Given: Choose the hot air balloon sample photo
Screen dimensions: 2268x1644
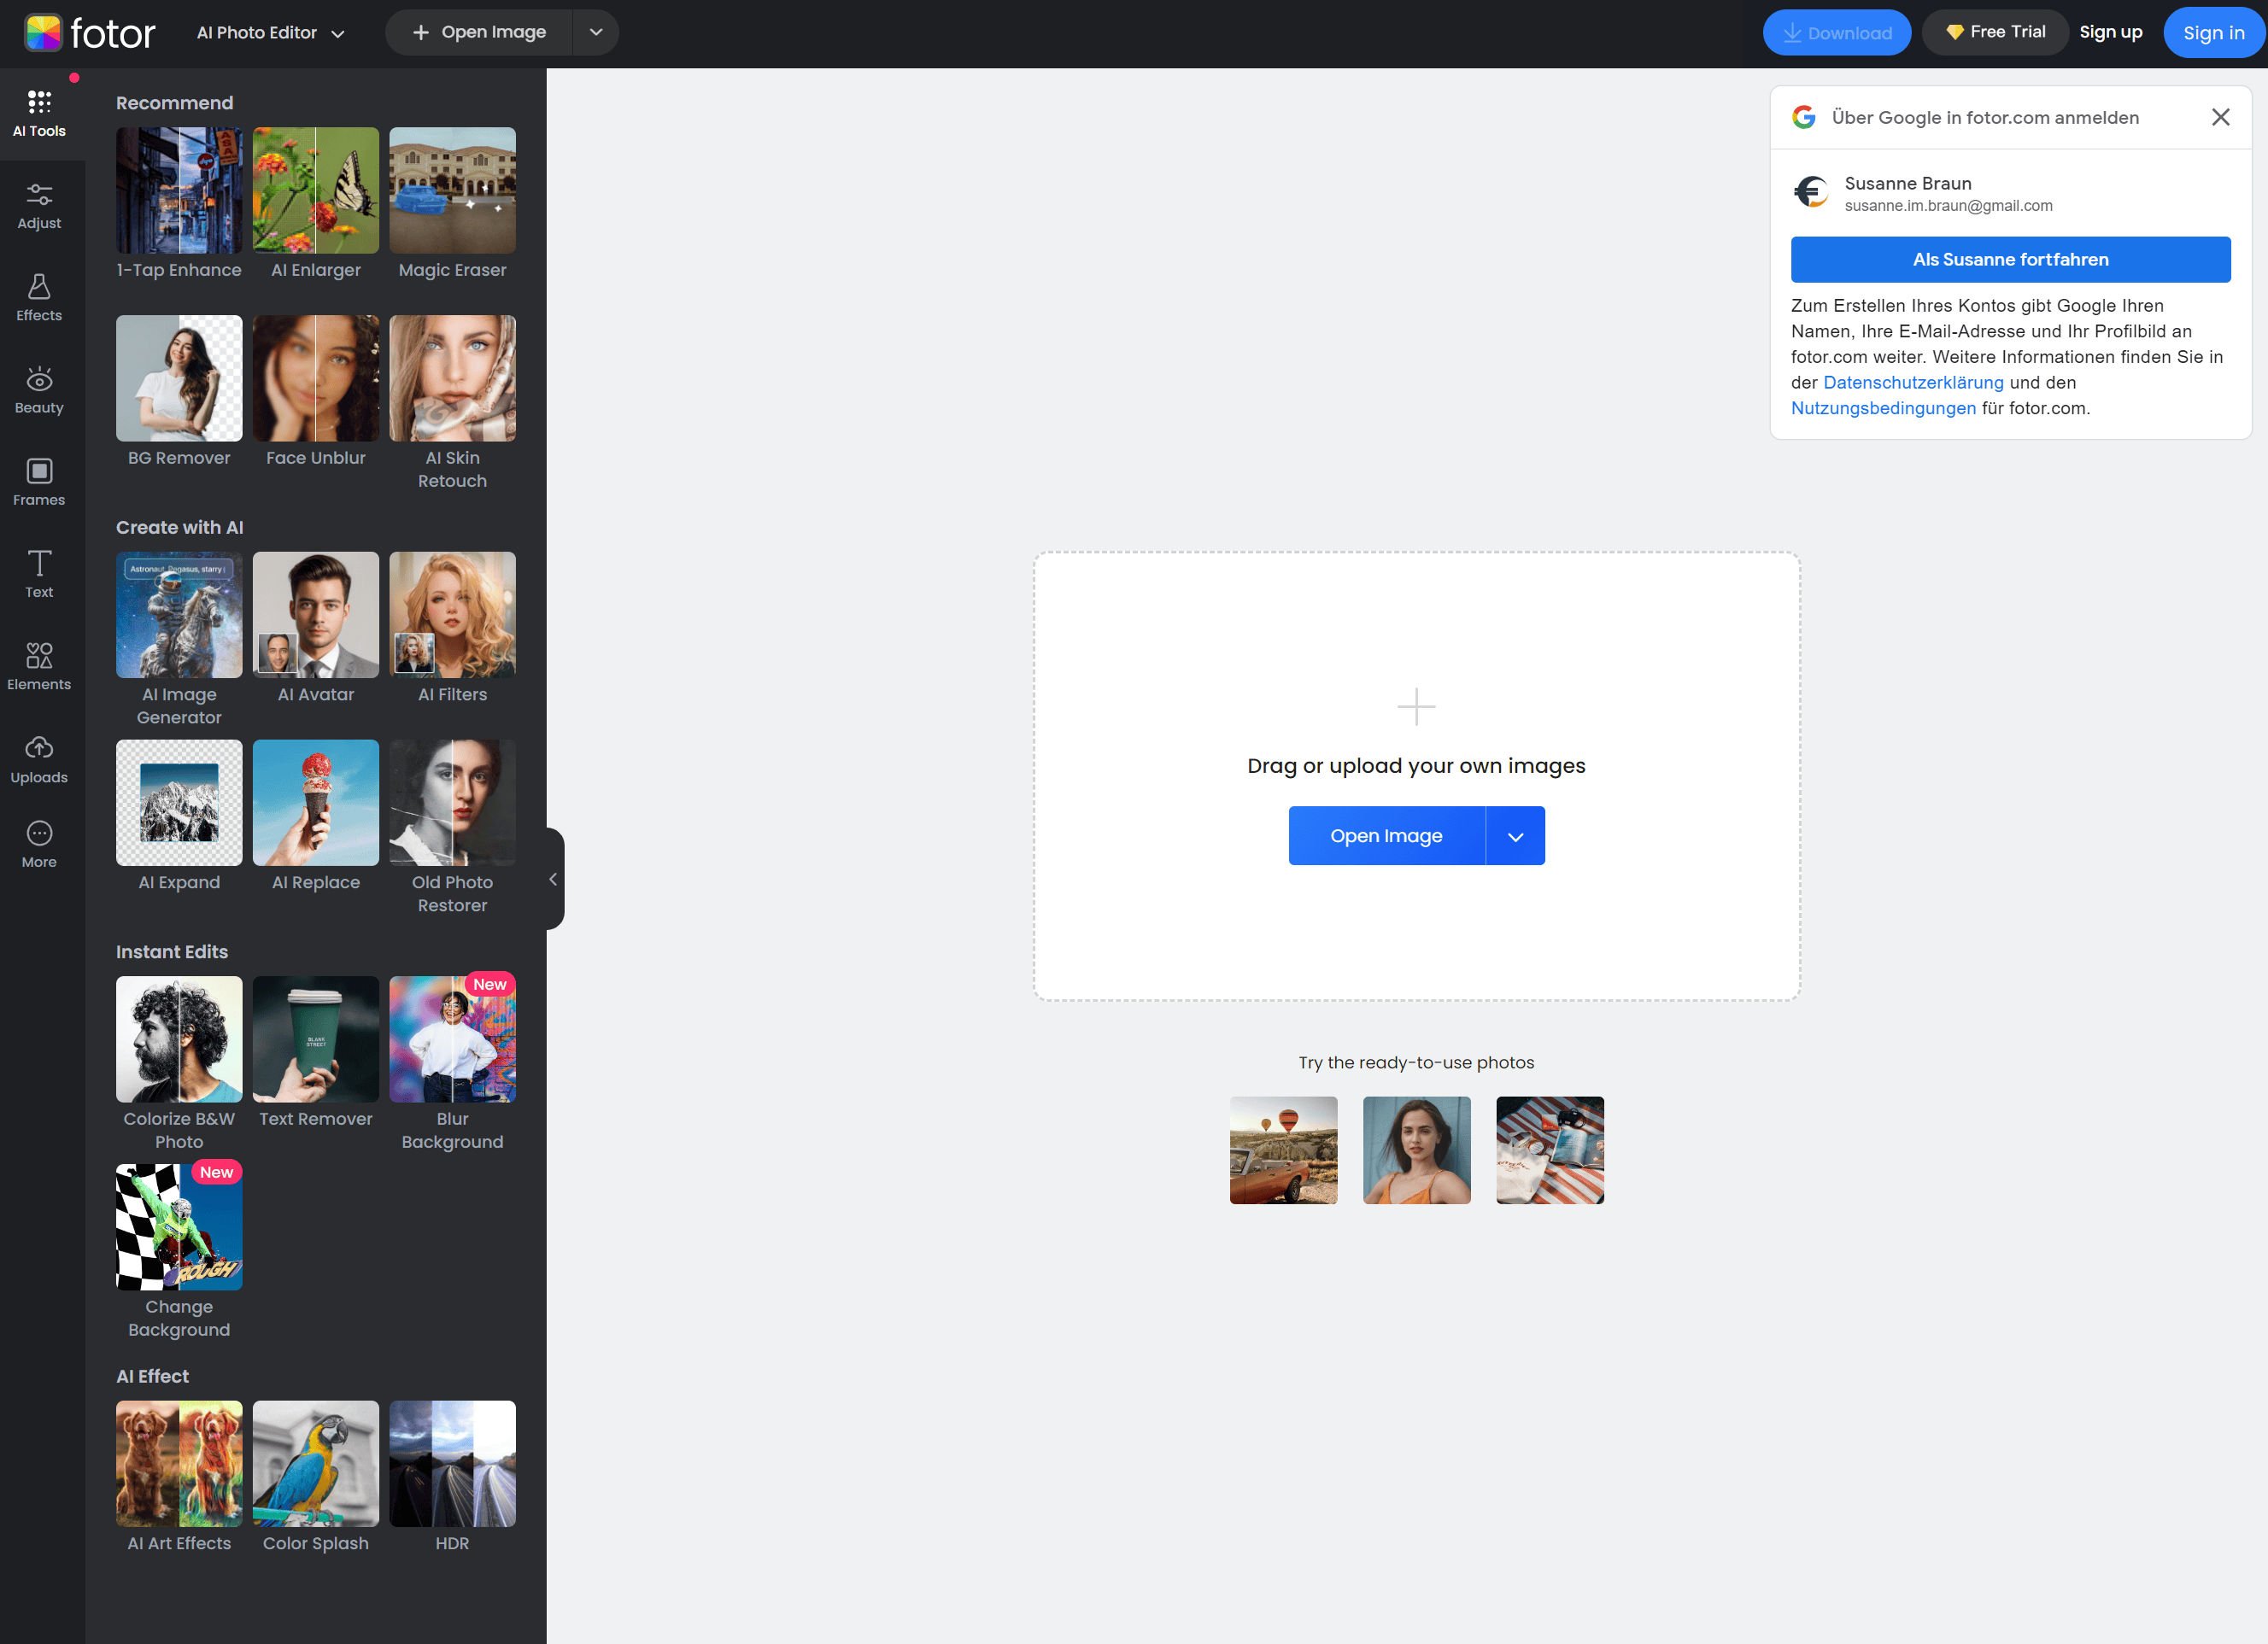Looking at the screenshot, I should pyautogui.click(x=1283, y=1150).
